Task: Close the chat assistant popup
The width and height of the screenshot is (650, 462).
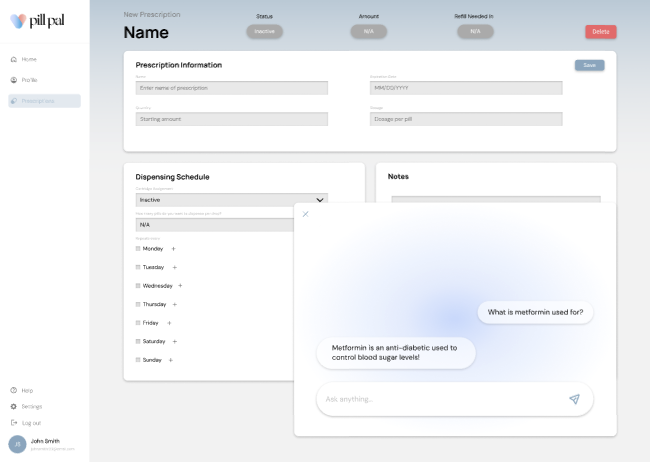Action: click(x=305, y=214)
